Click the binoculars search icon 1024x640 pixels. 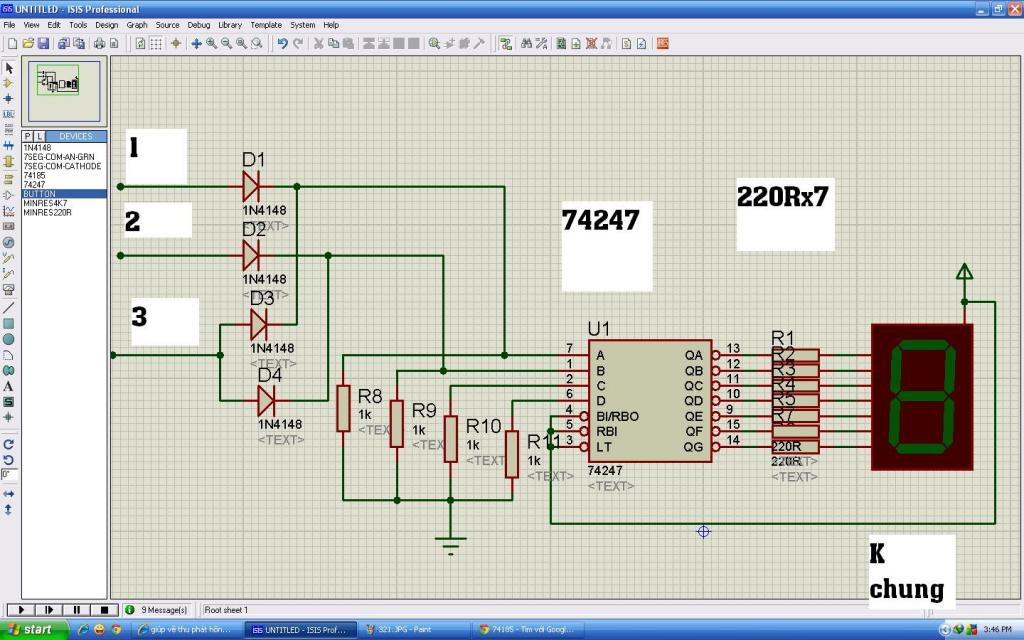point(526,44)
